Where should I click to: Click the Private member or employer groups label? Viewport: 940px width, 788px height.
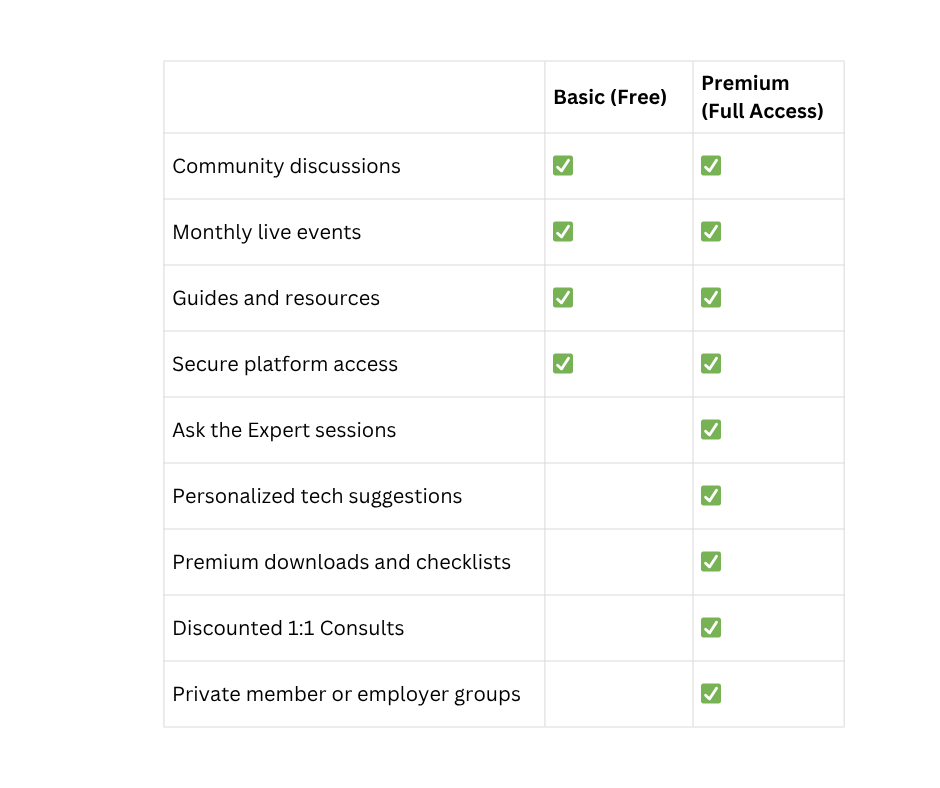(347, 694)
